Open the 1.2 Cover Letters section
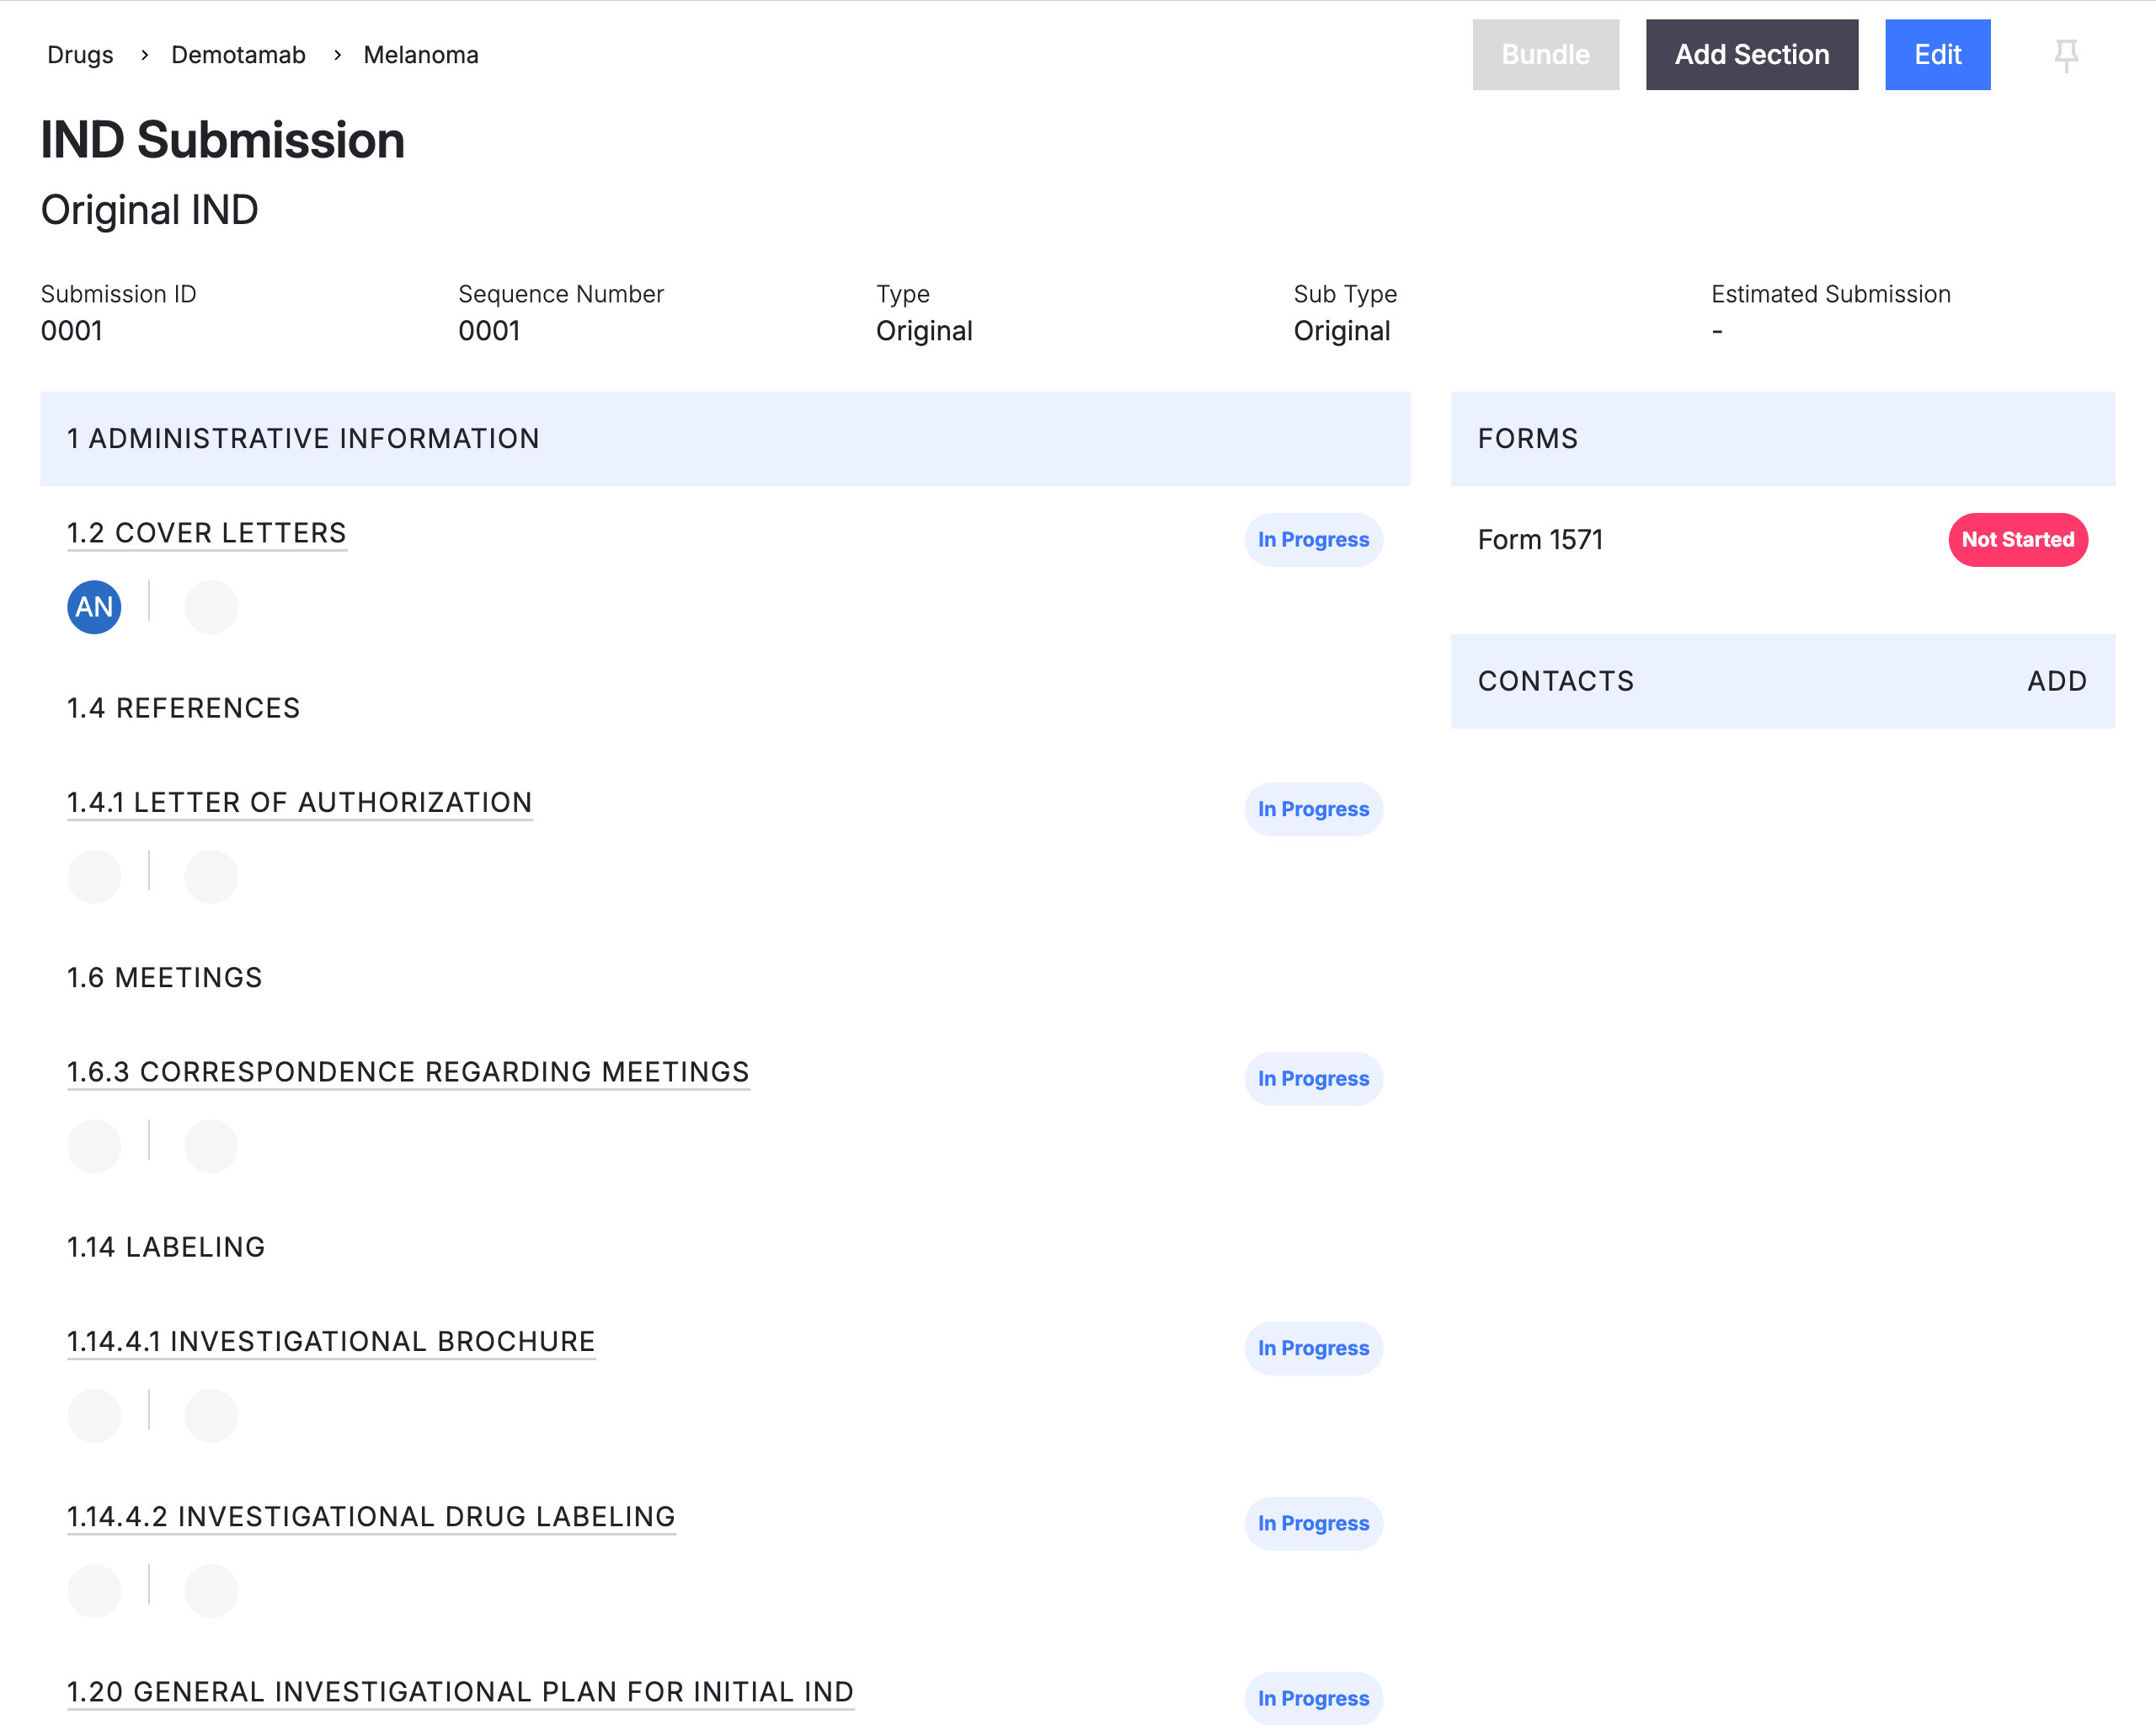 pos(206,533)
